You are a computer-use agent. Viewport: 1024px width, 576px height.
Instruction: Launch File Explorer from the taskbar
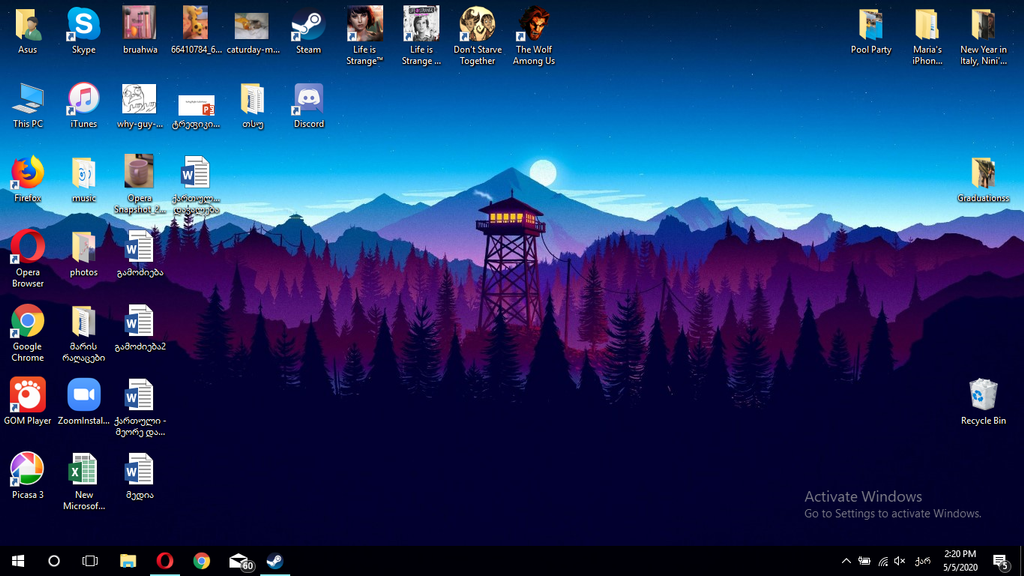(x=128, y=561)
